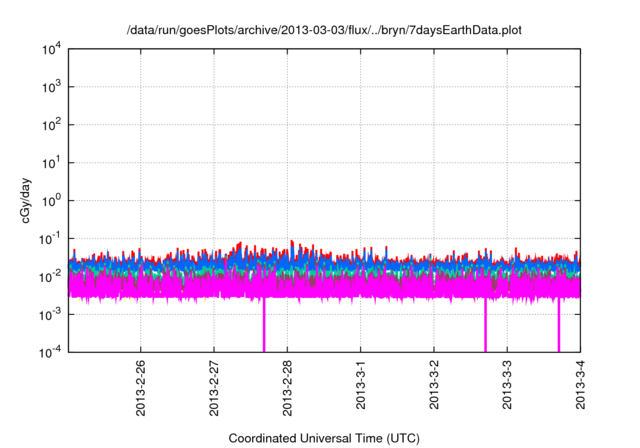
Task: Select the 2013-3-4 x-axis date label
Action: [580, 384]
